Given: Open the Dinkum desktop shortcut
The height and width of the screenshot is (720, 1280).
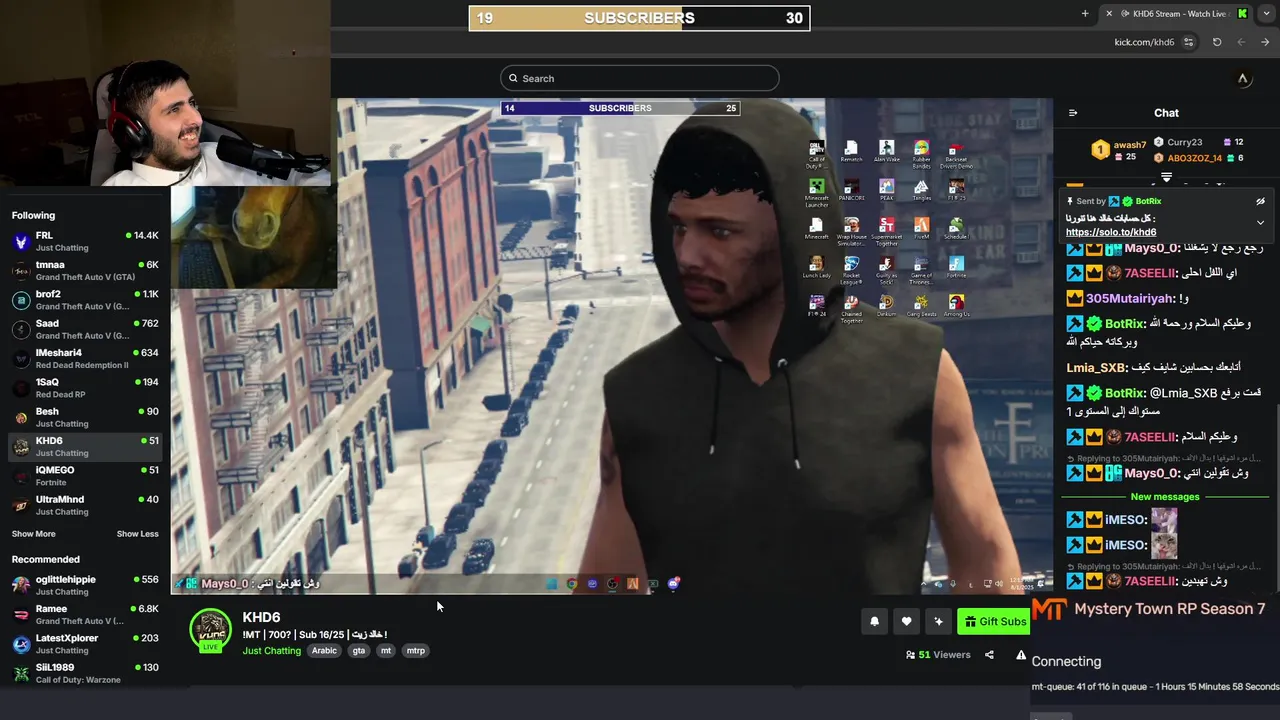Looking at the screenshot, I should pos(886,305).
